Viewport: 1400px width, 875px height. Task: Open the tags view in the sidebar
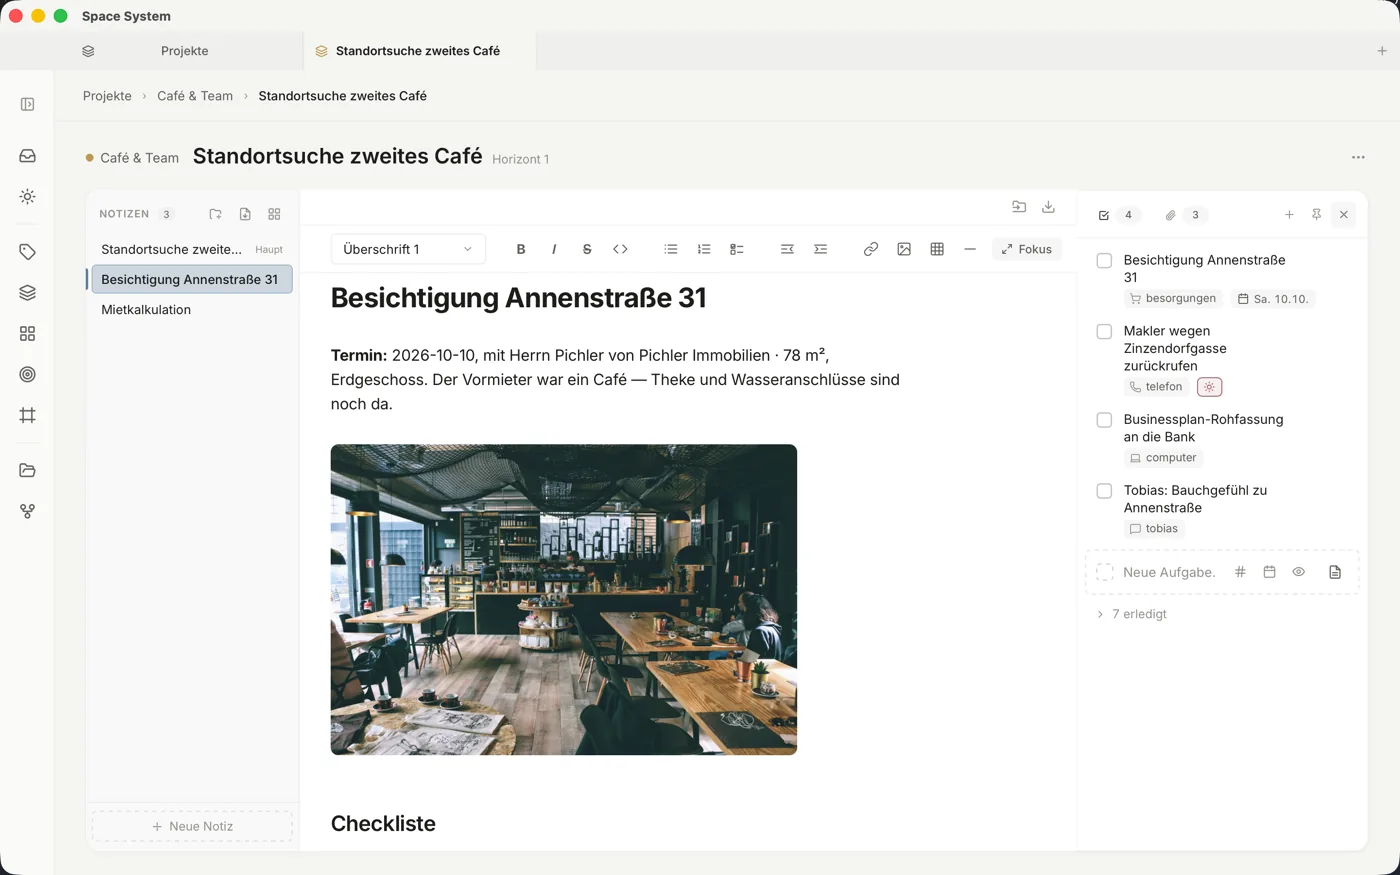pos(27,252)
